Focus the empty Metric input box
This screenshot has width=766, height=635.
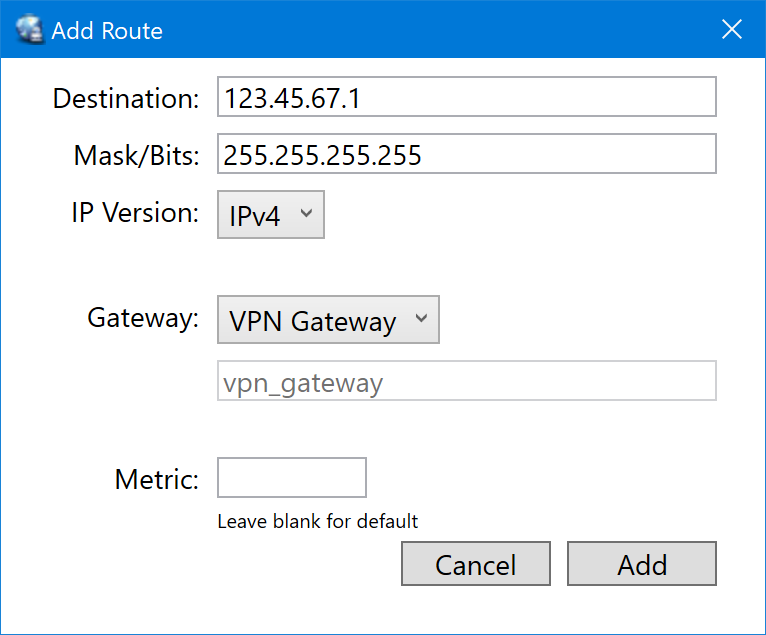click(292, 478)
